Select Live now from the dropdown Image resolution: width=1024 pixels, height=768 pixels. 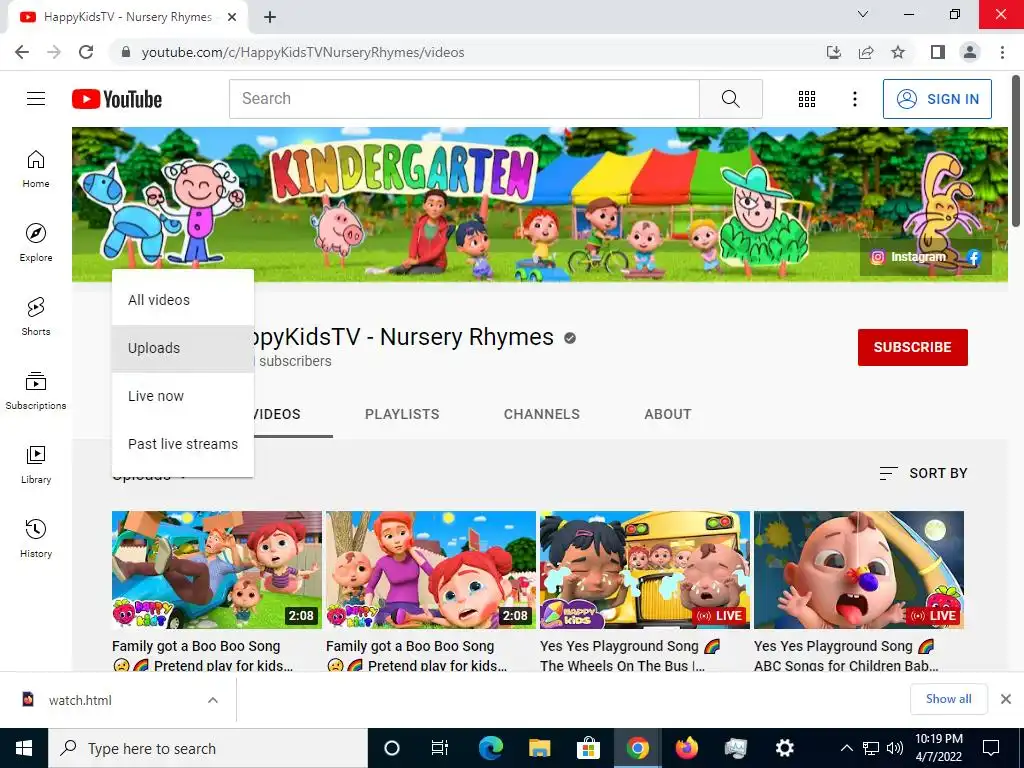pyautogui.click(x=183, y=396)
